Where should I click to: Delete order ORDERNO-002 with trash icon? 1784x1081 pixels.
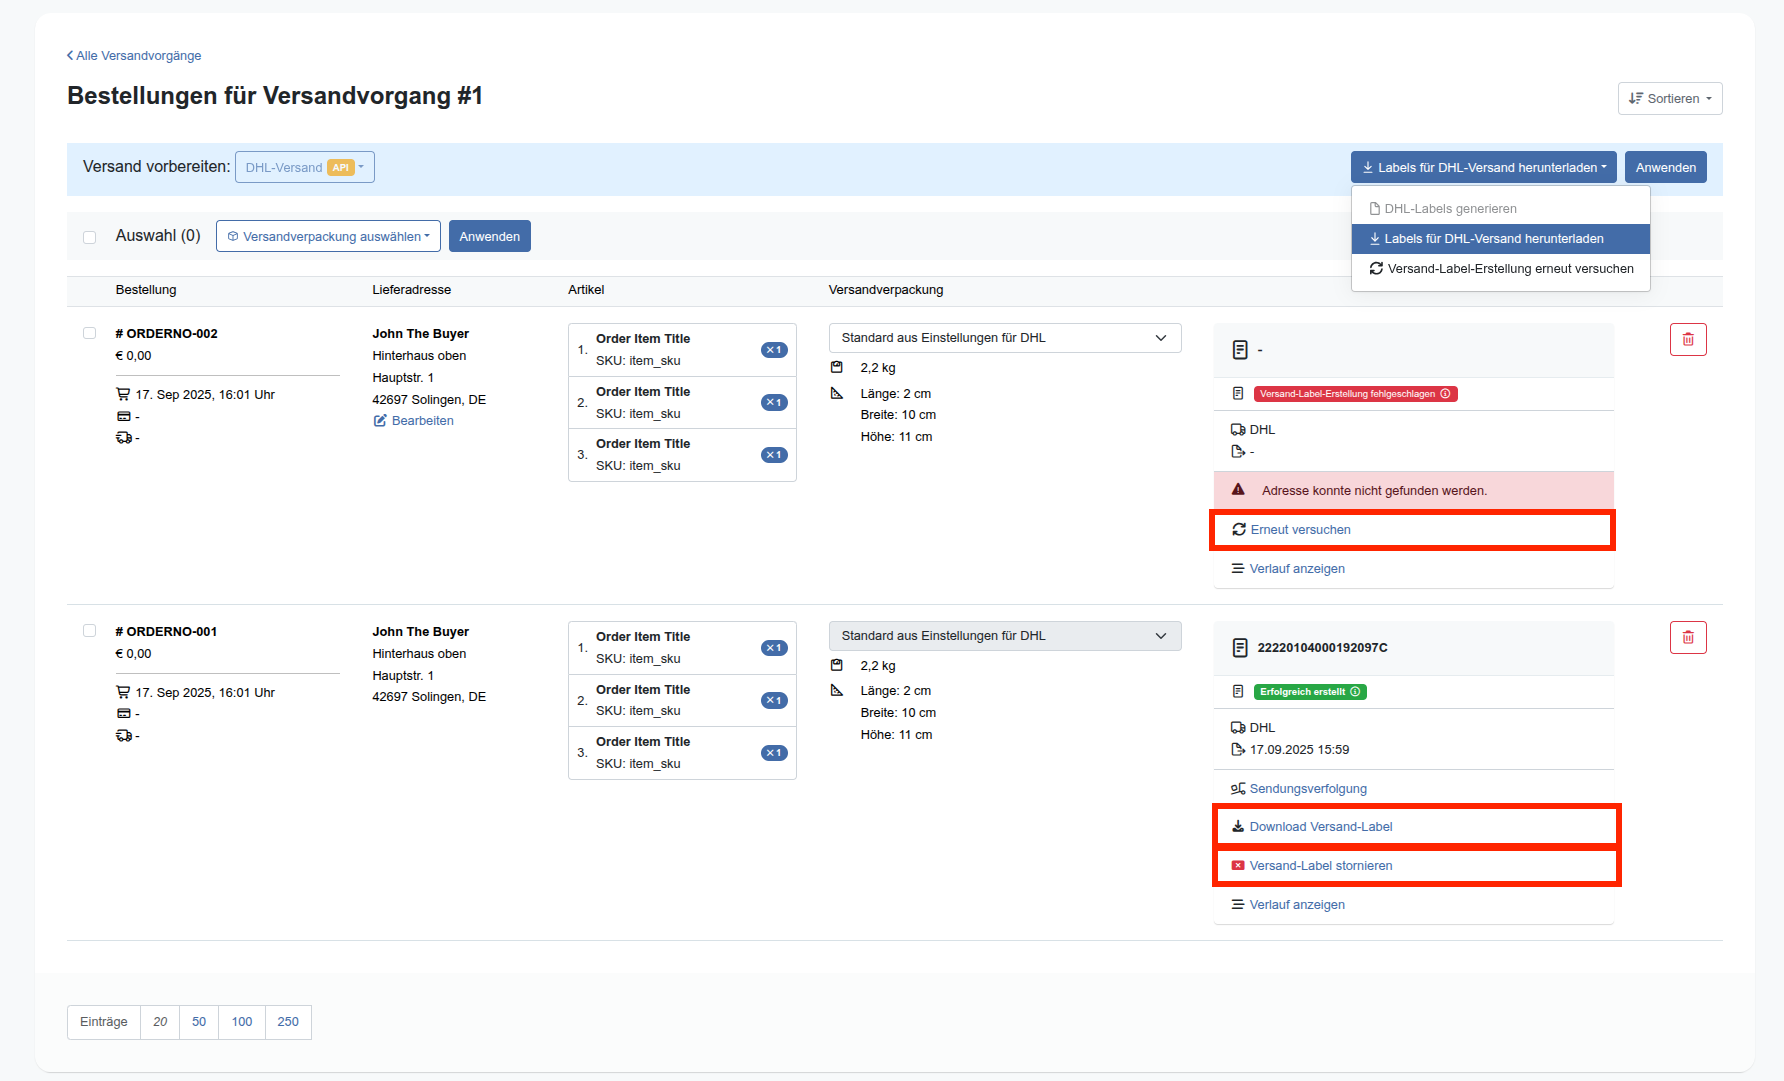pos(1688,340)
